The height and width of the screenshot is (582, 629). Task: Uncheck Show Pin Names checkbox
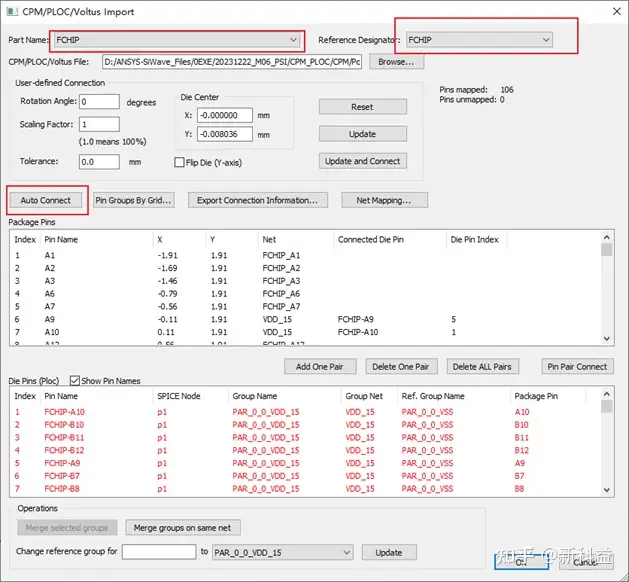point(75,380)
